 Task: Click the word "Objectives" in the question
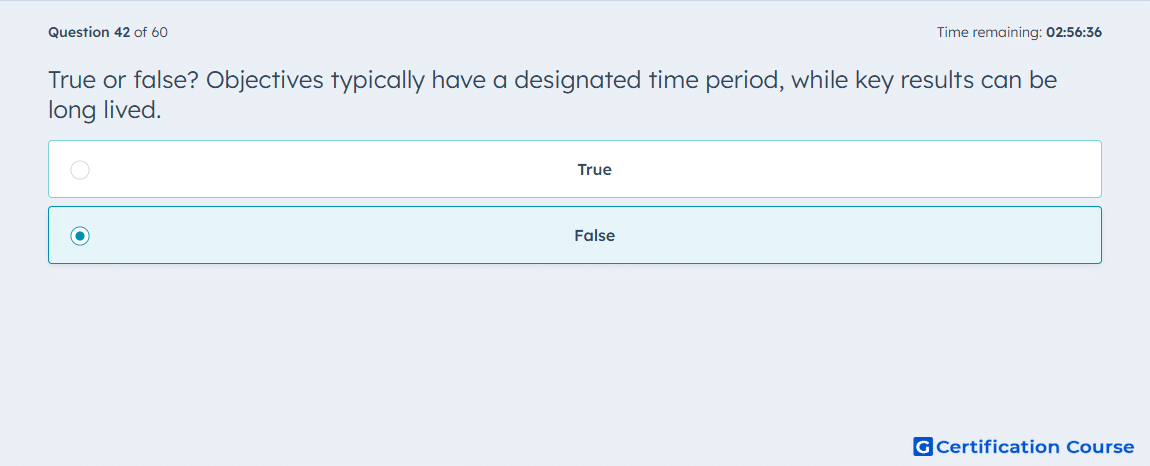265,80
